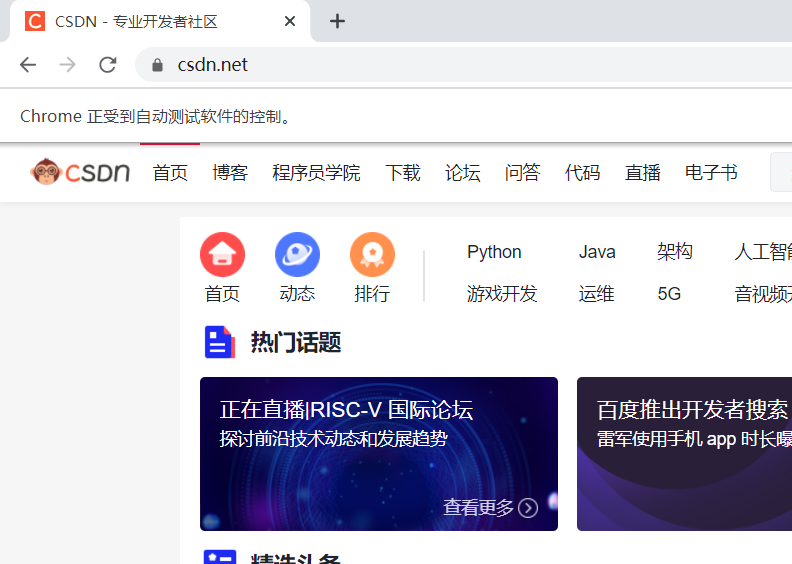Click the 动态 label under blue icon
Viewport: 792px width, 564px height.
tap(297, 294)
